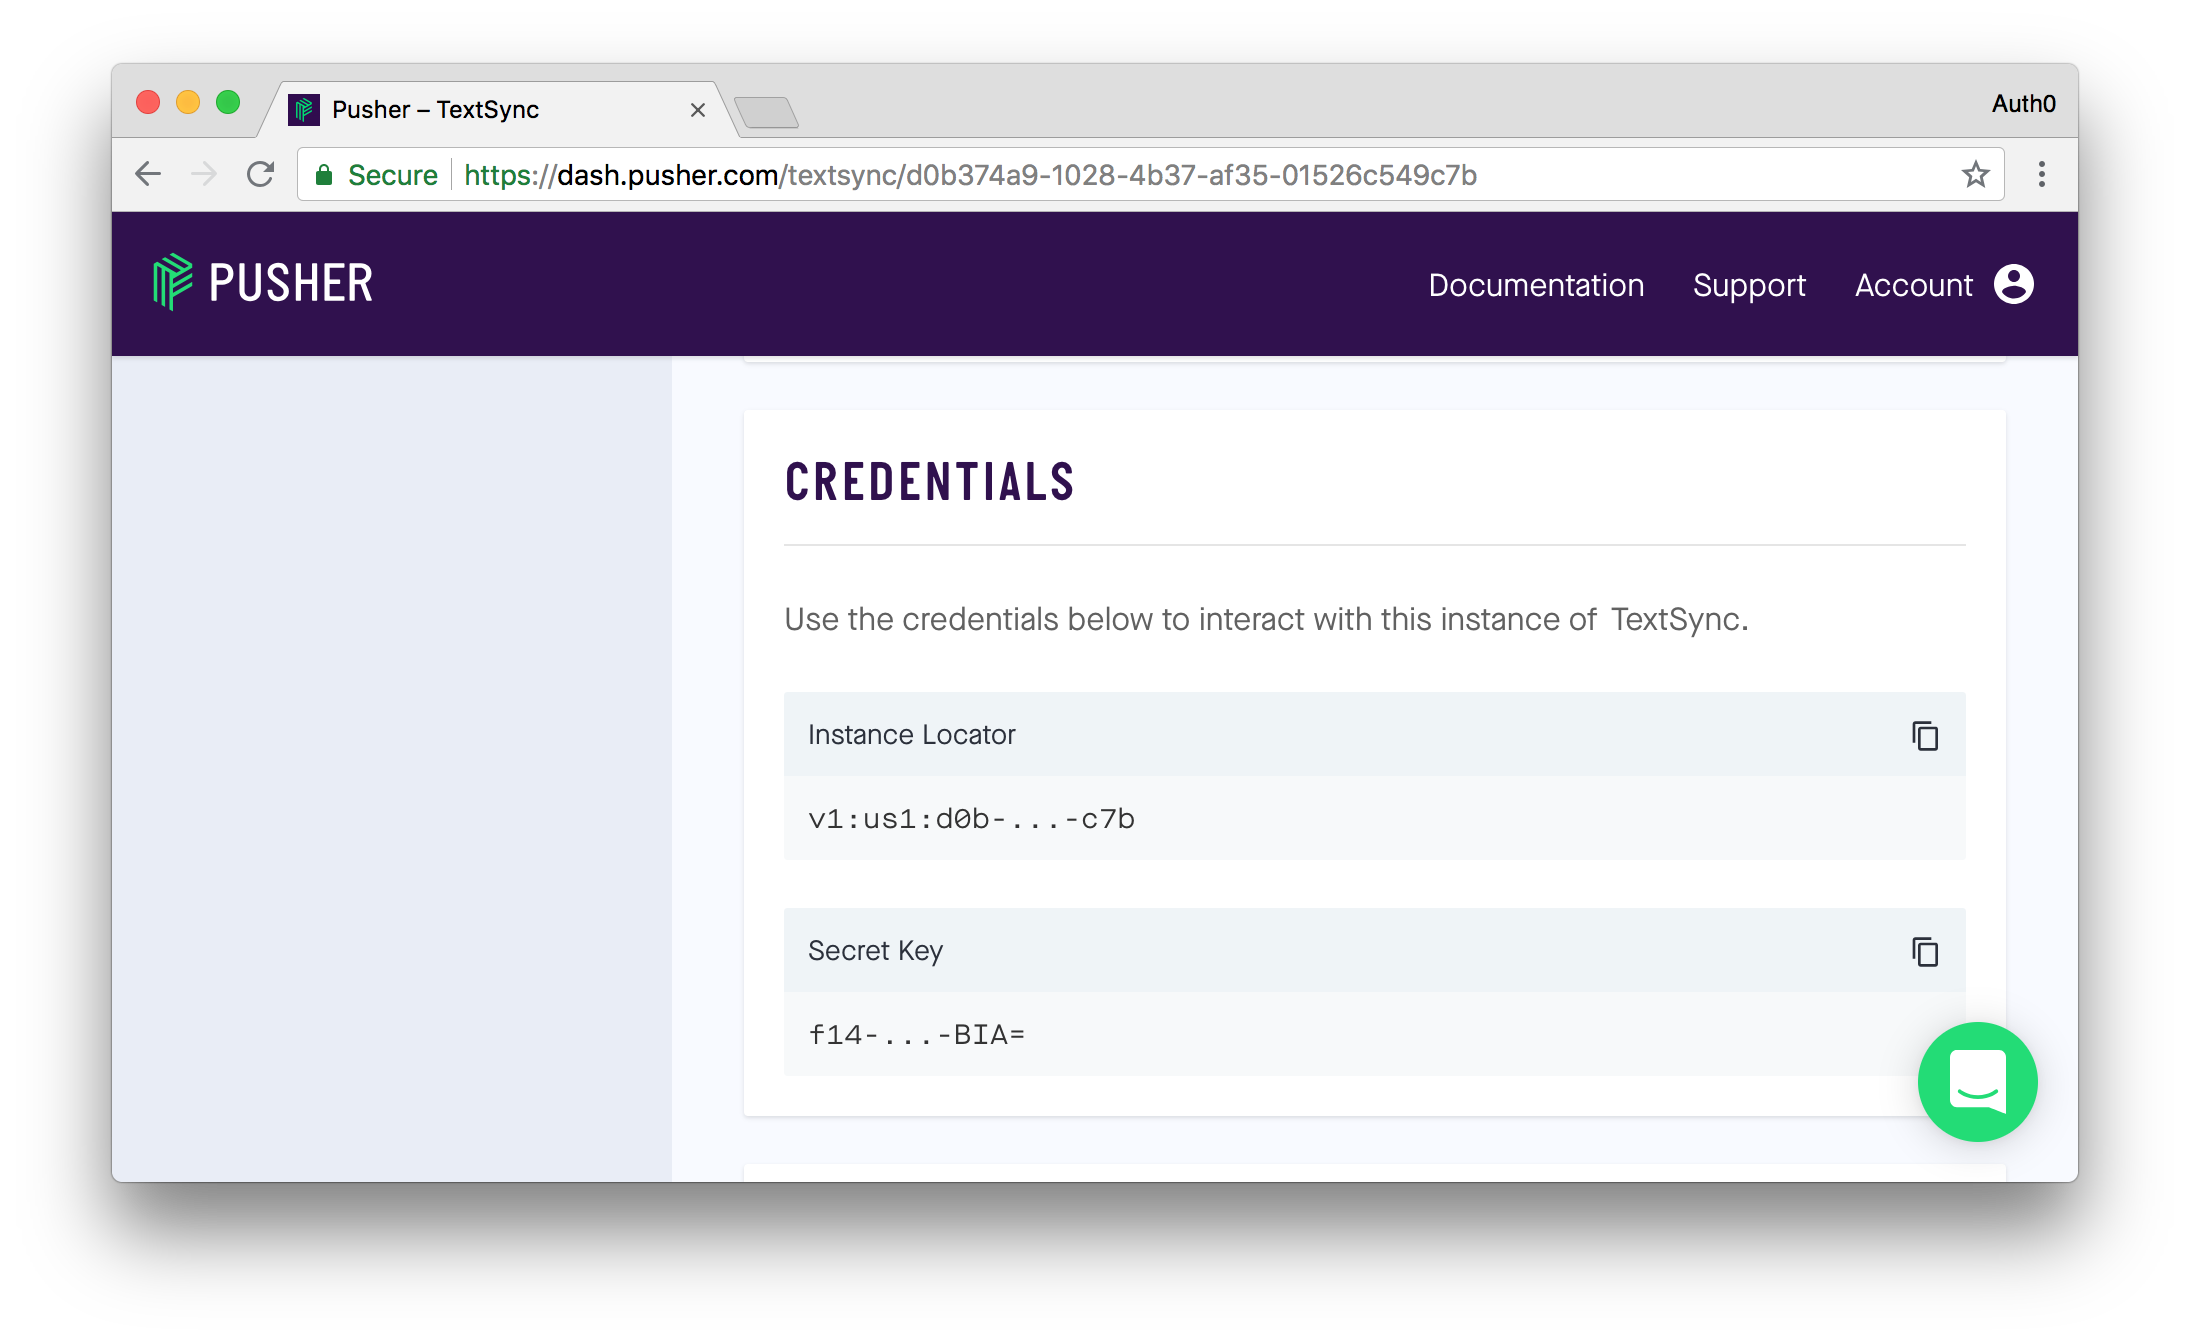Image resolution: width=2190 pixels, height=1342 pixels.
Task: Open the Chrome three-dot menu
Action: point(2041,175)
